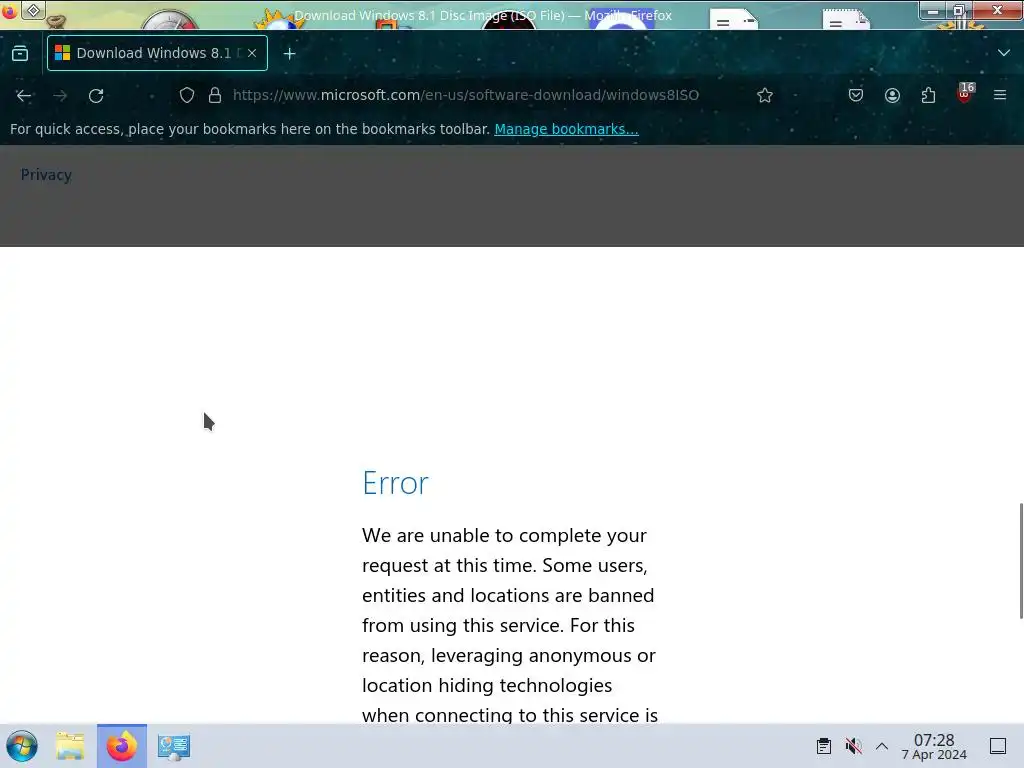
Task: Select the Error heading text
Action: 395,483
